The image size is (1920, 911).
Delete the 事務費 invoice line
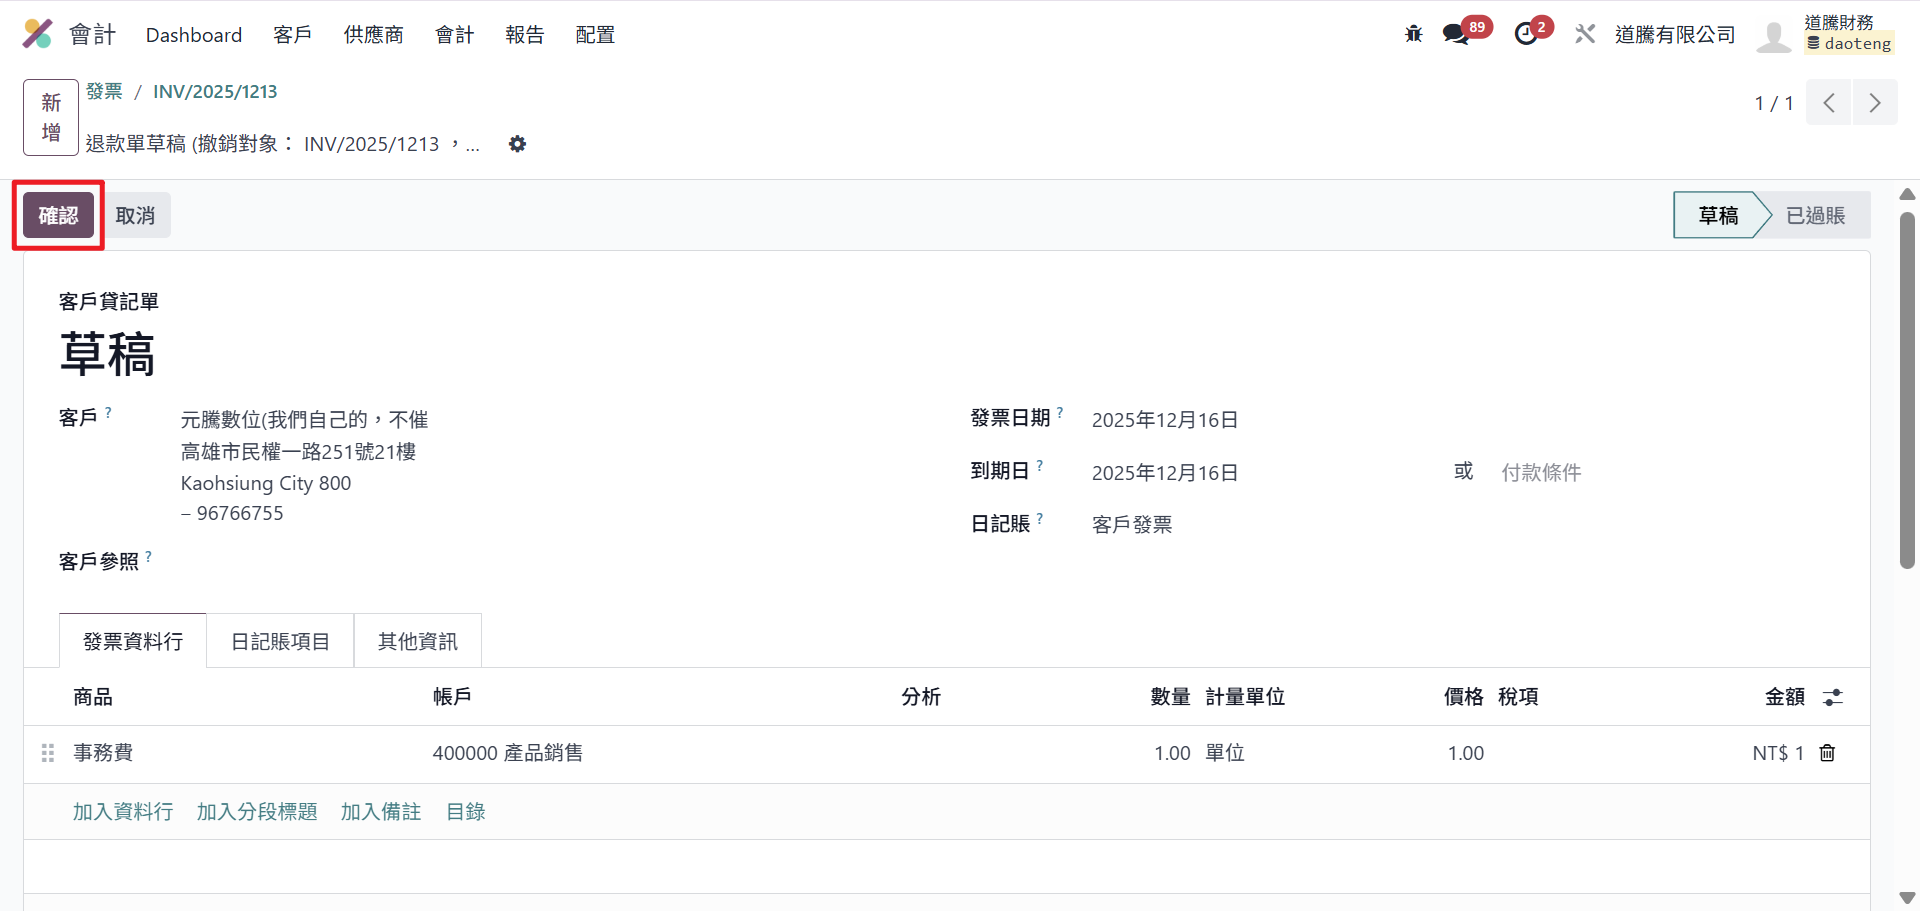point(1827,753)
